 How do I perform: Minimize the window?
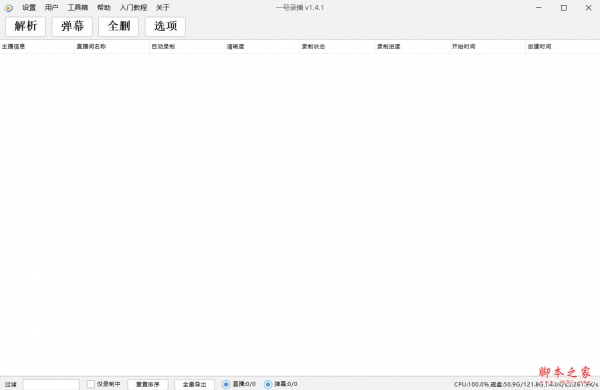coord(539,8)
